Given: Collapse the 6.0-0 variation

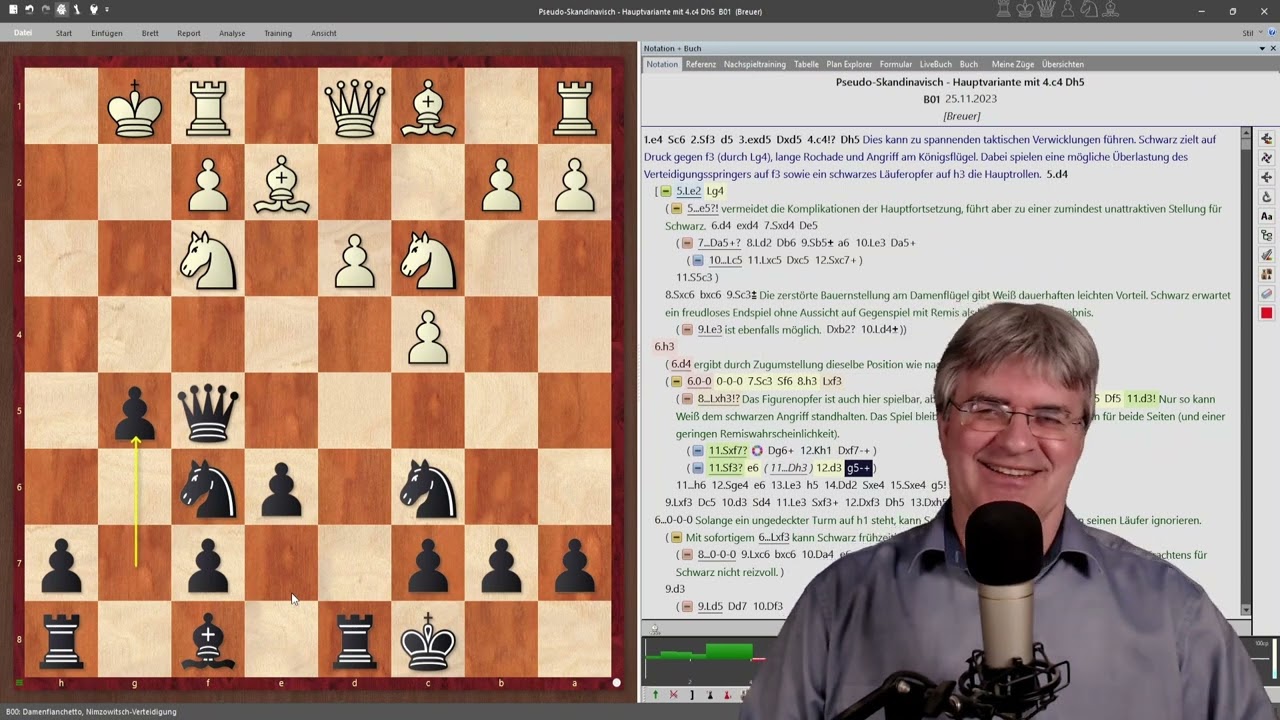Looking at the screenshot, I should (x=676, y=381).
